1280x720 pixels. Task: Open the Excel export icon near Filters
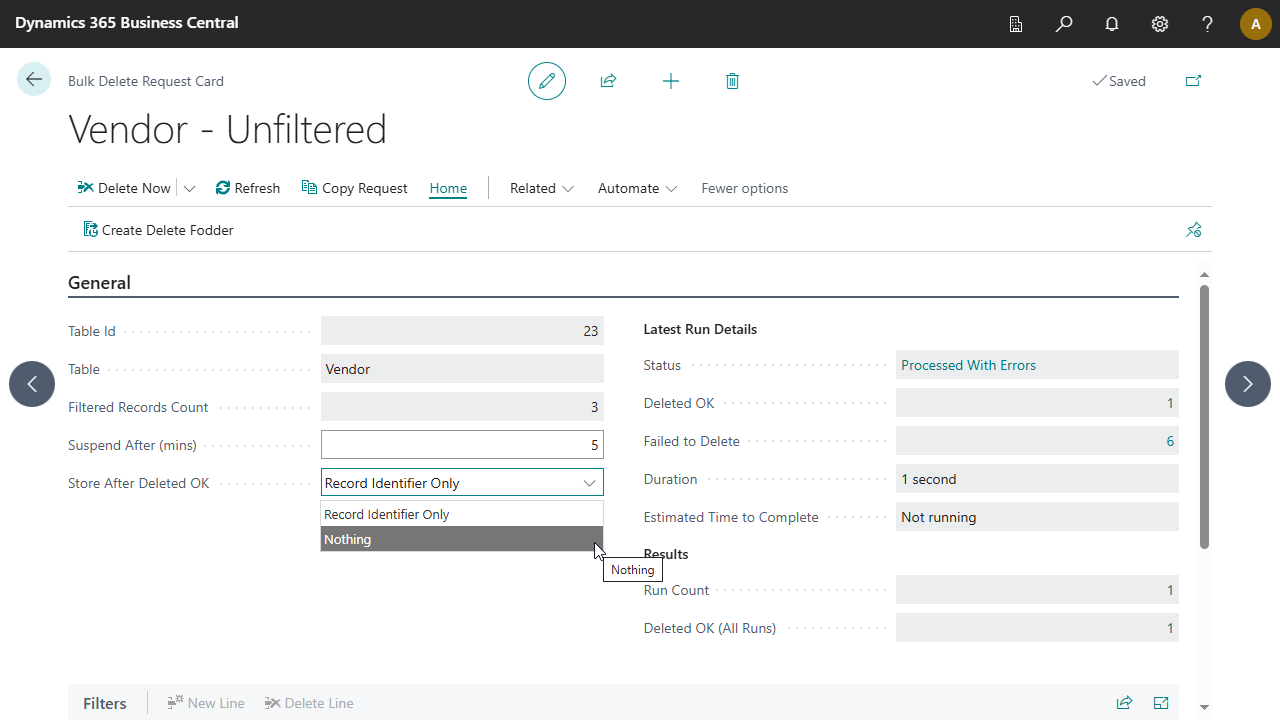point(1161,703)
